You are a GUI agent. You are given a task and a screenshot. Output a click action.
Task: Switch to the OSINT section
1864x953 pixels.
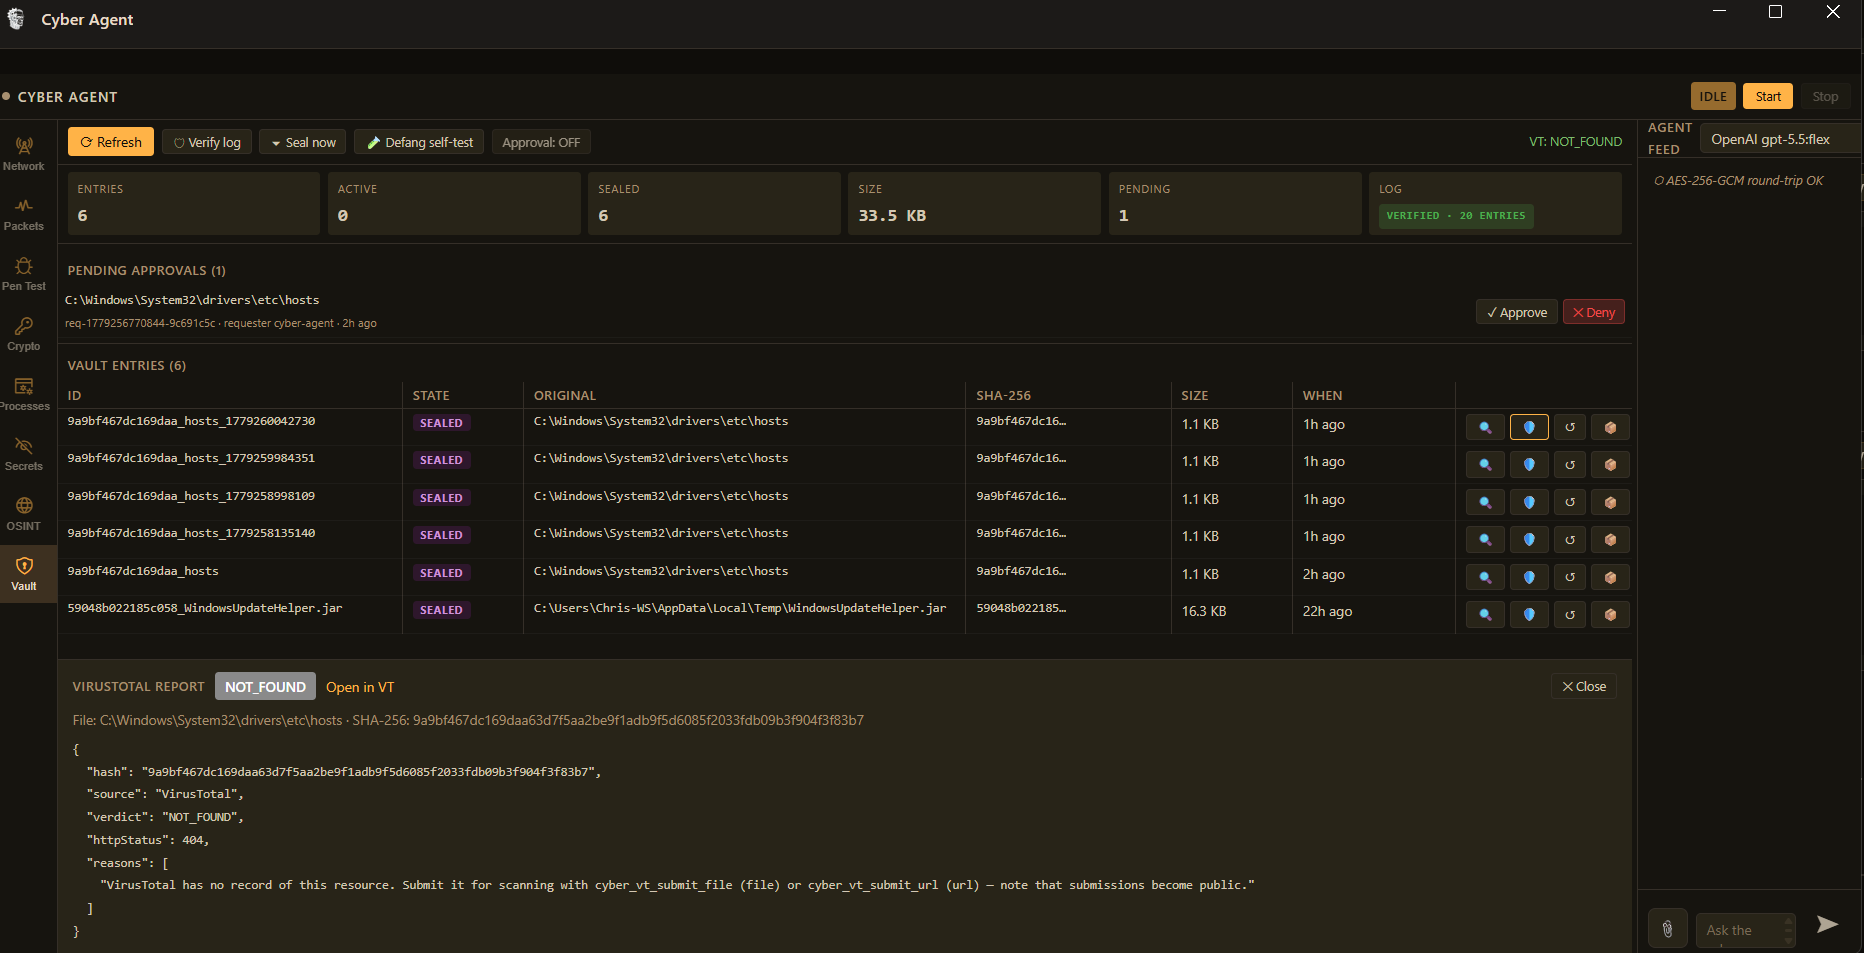pyautogui.click(x=24, y=514)
